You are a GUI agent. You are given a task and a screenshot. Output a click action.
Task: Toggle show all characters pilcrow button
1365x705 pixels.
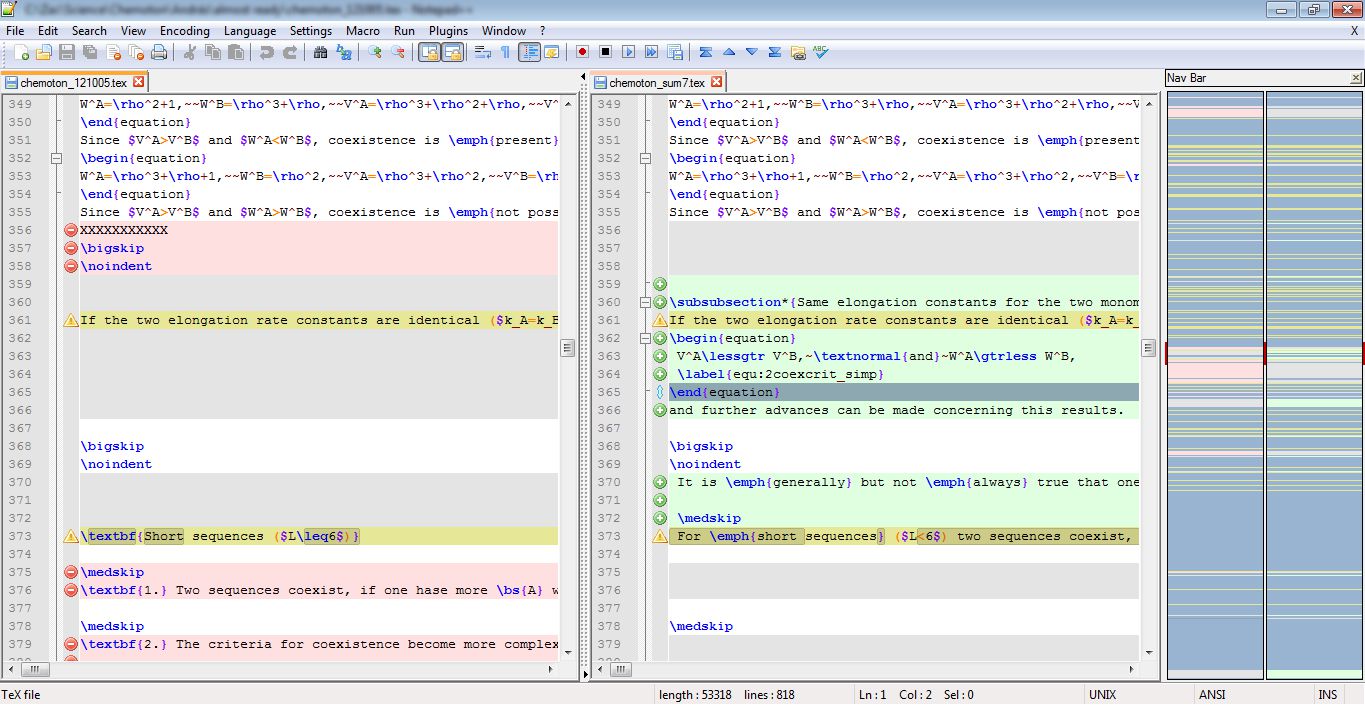coord(505,52)
